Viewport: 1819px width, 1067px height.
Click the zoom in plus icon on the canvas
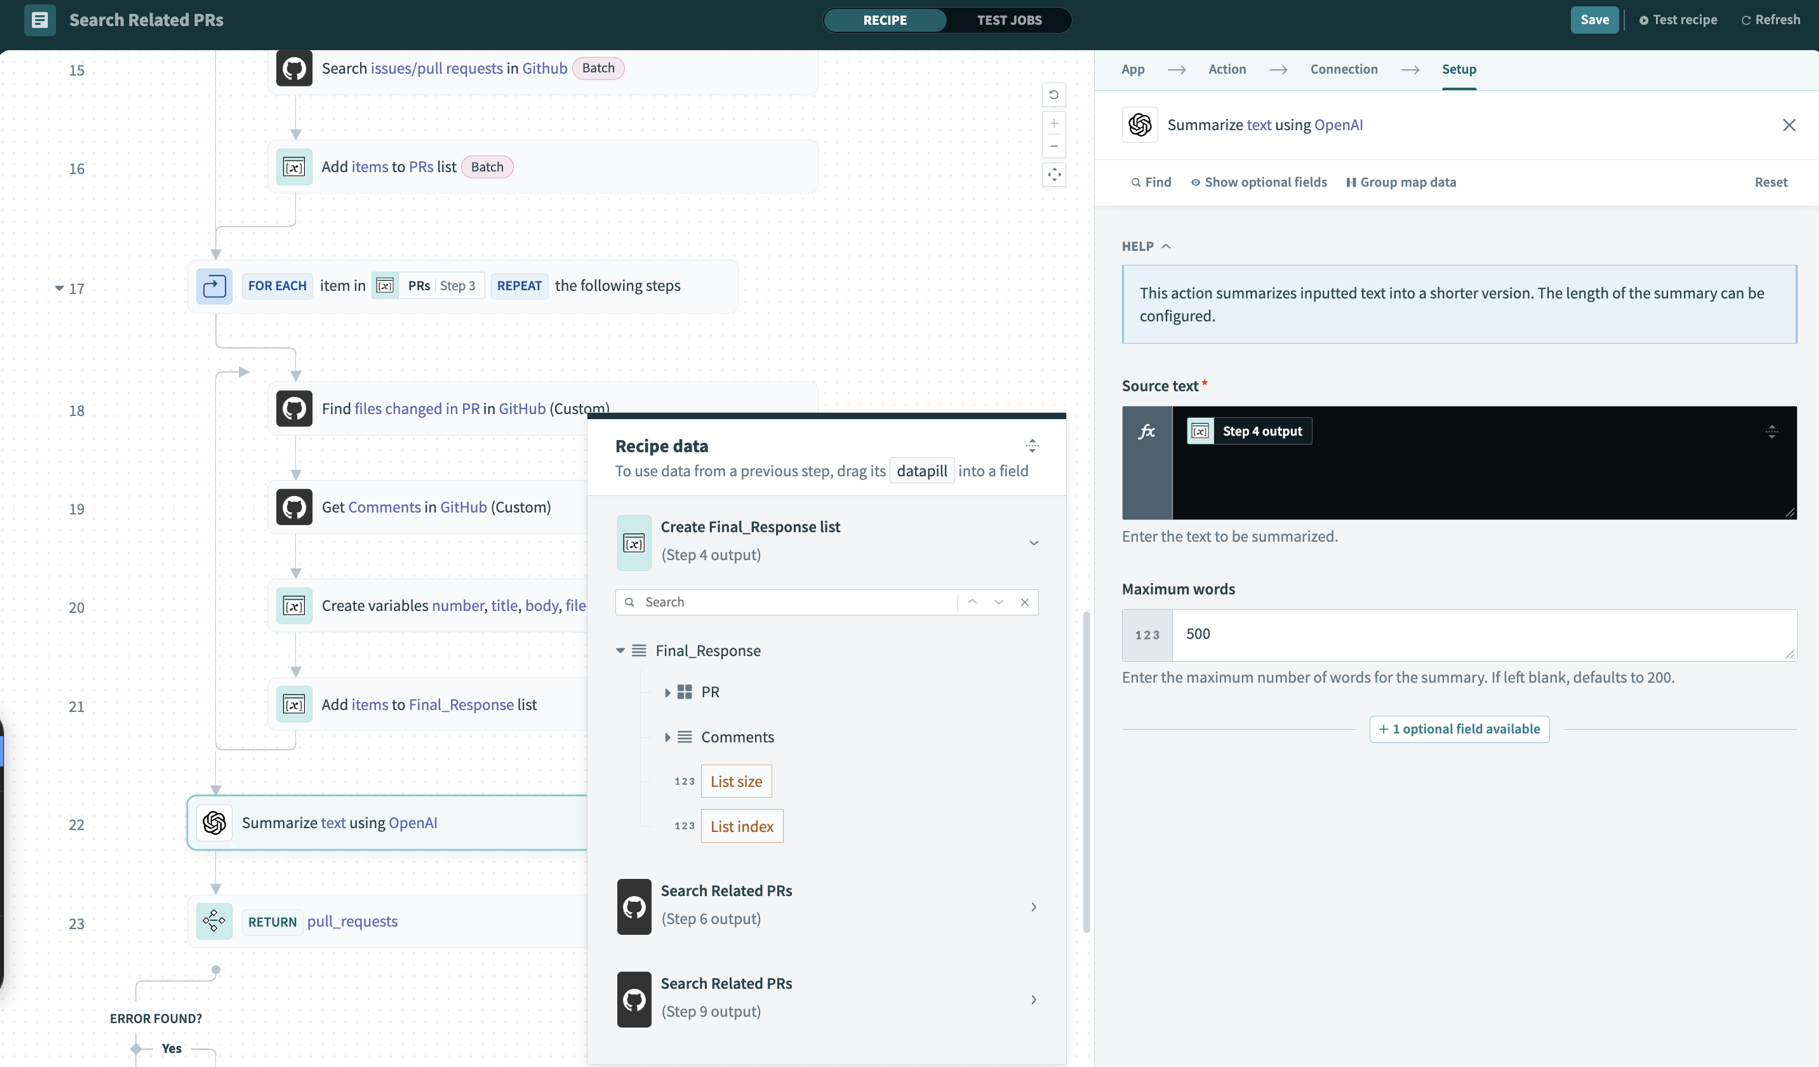pos(1053,122)
